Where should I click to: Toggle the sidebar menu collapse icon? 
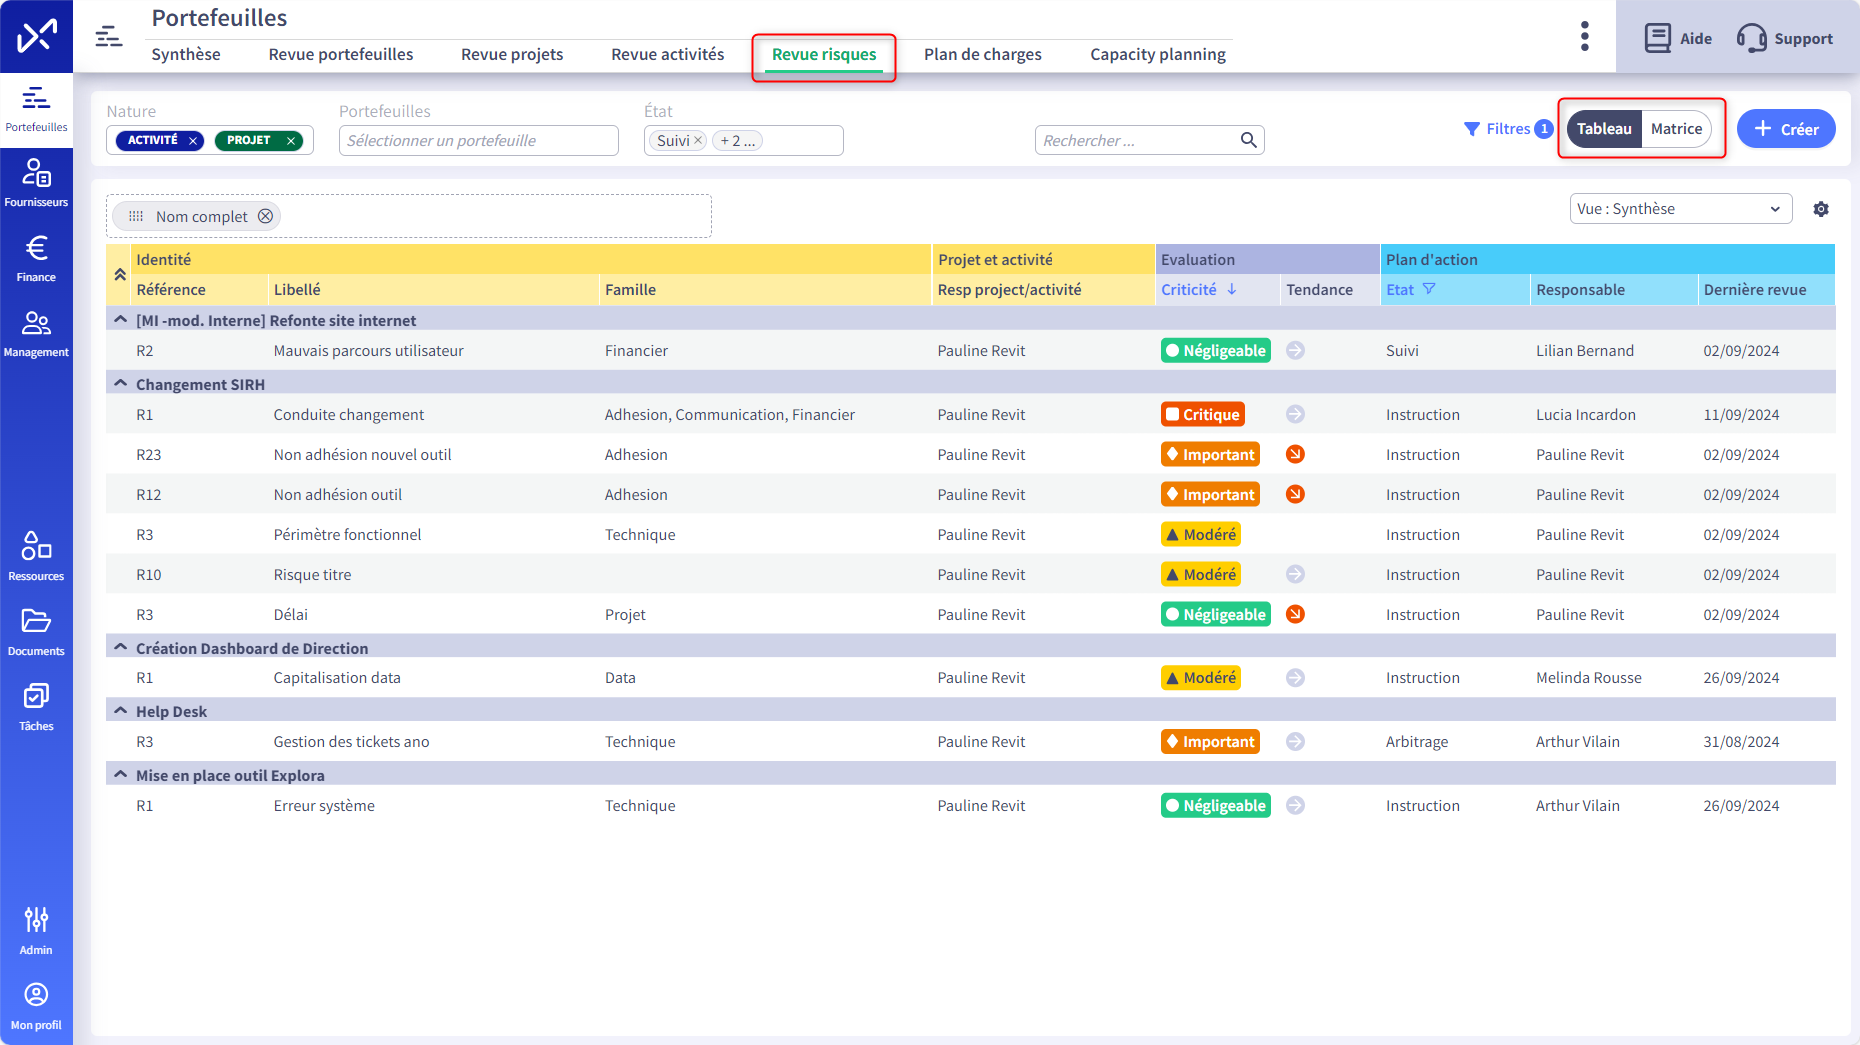[x=109, y=37]
